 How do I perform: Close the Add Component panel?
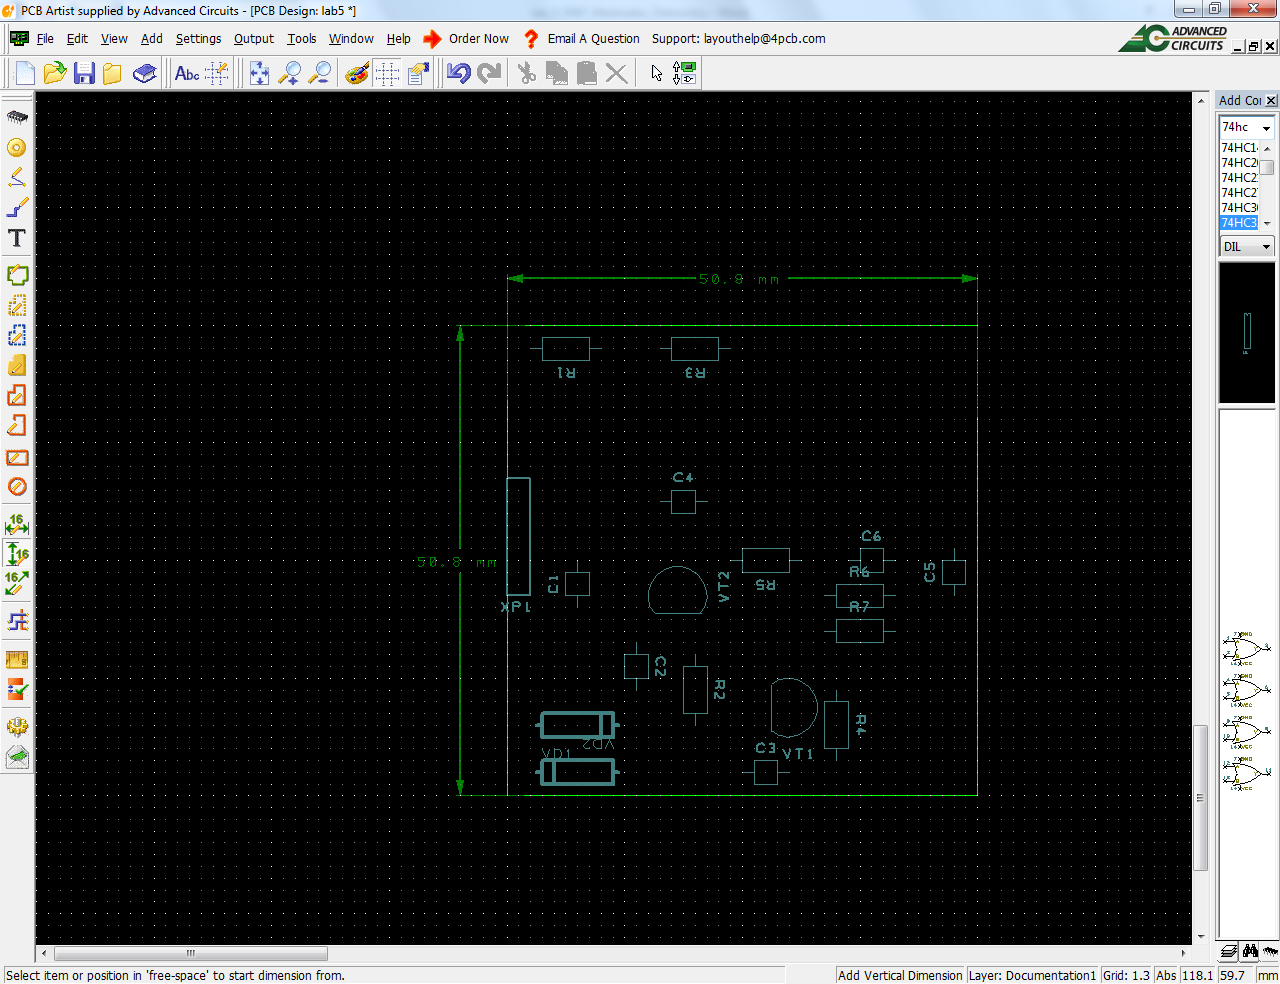[1271, 101]
